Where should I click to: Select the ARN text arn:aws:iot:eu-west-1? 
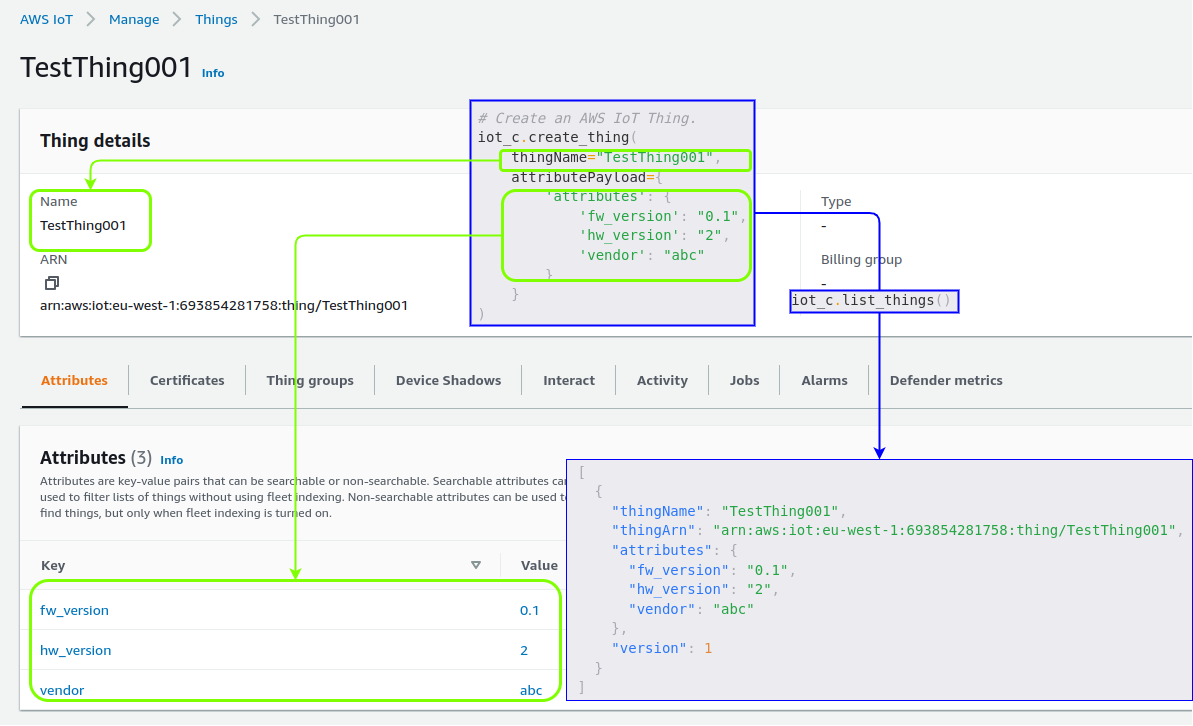(x=224, y=306)
